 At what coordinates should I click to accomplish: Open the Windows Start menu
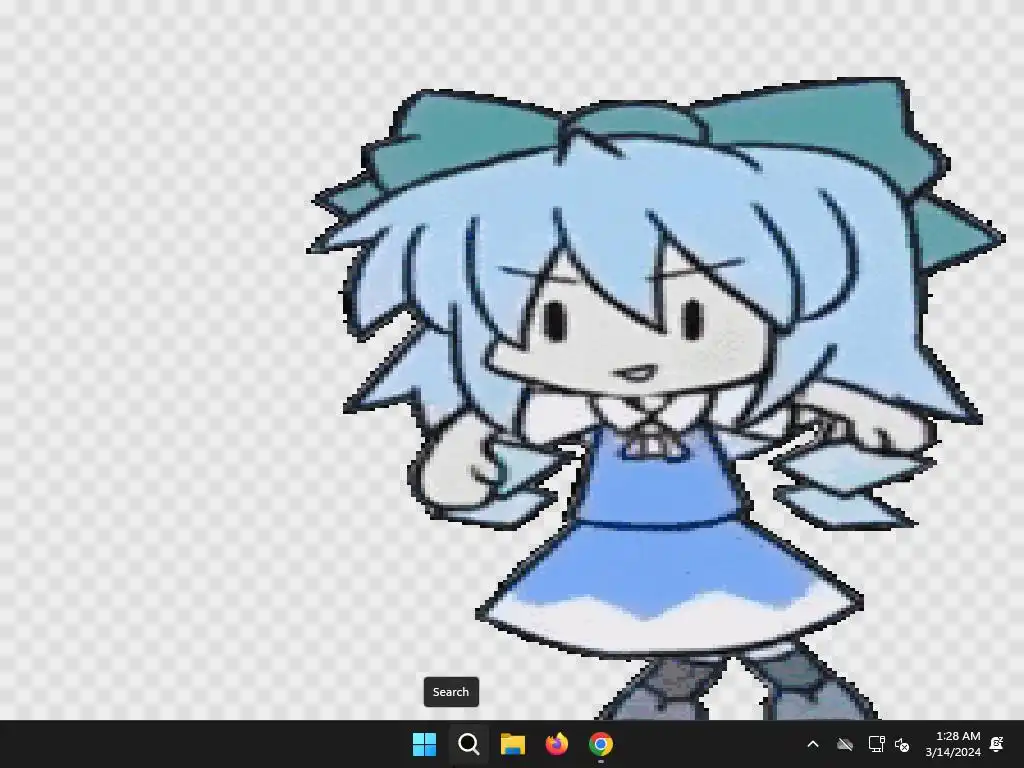click(x=424, y=744)
